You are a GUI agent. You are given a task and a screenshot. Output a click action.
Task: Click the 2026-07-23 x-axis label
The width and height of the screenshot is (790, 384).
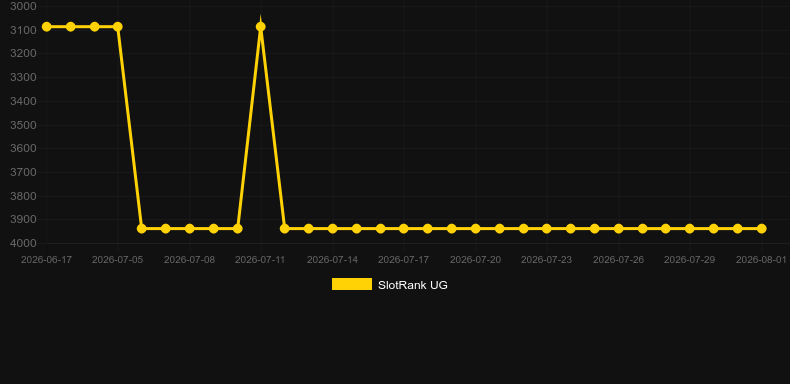(547, 260)
